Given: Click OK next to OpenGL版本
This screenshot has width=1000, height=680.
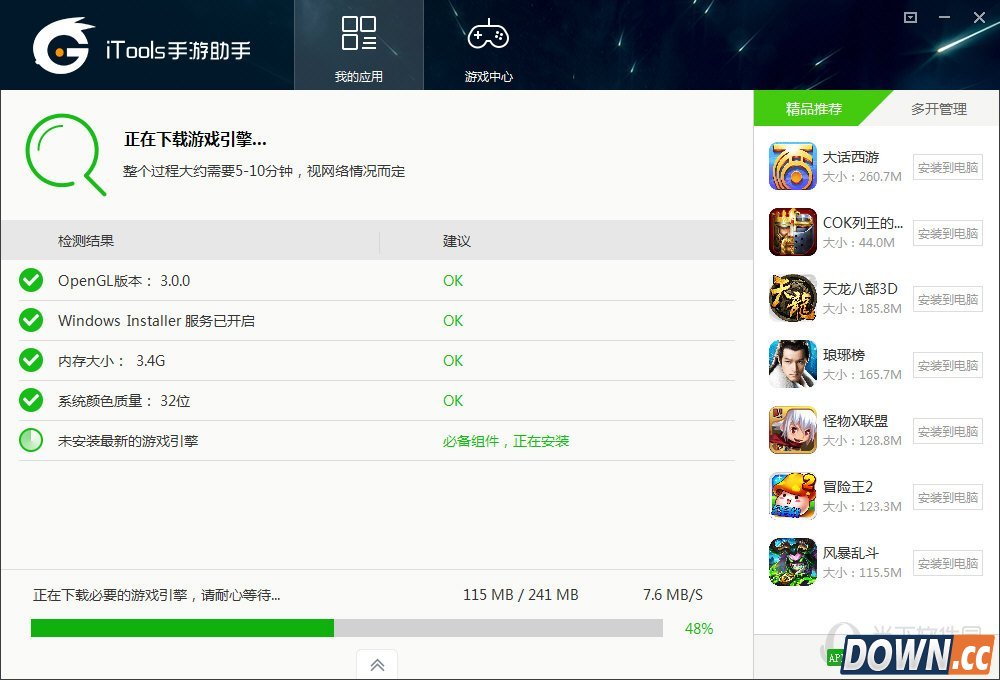Looking at the screenshot, I should [x=453, y=281].
